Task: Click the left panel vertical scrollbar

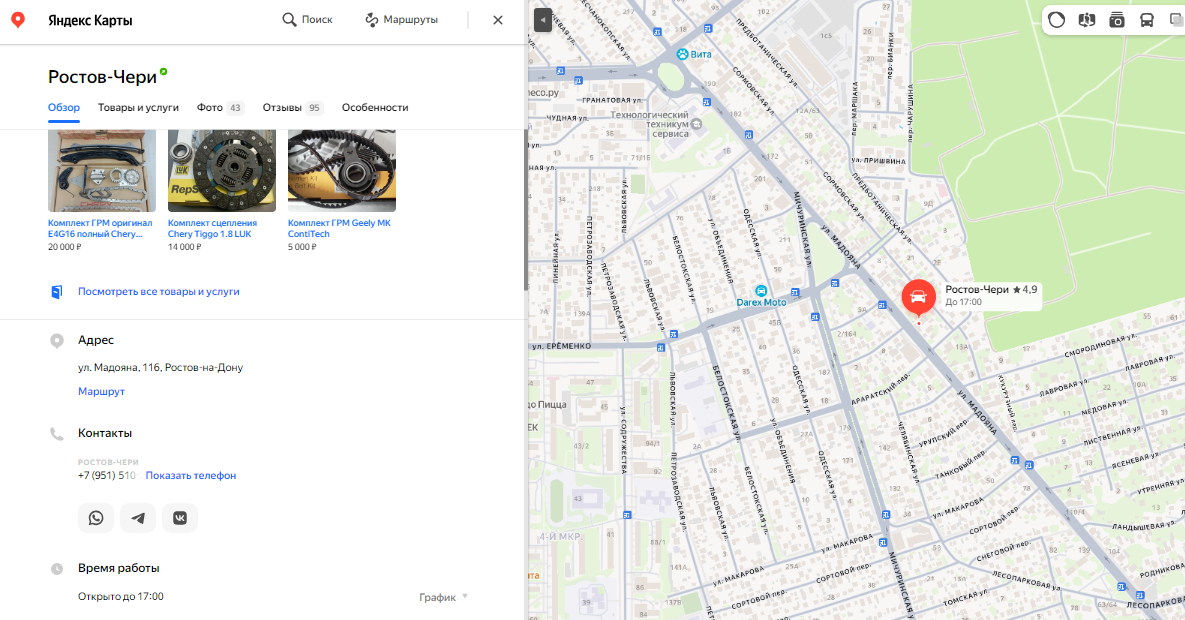Action: click(x=525, y=210)
